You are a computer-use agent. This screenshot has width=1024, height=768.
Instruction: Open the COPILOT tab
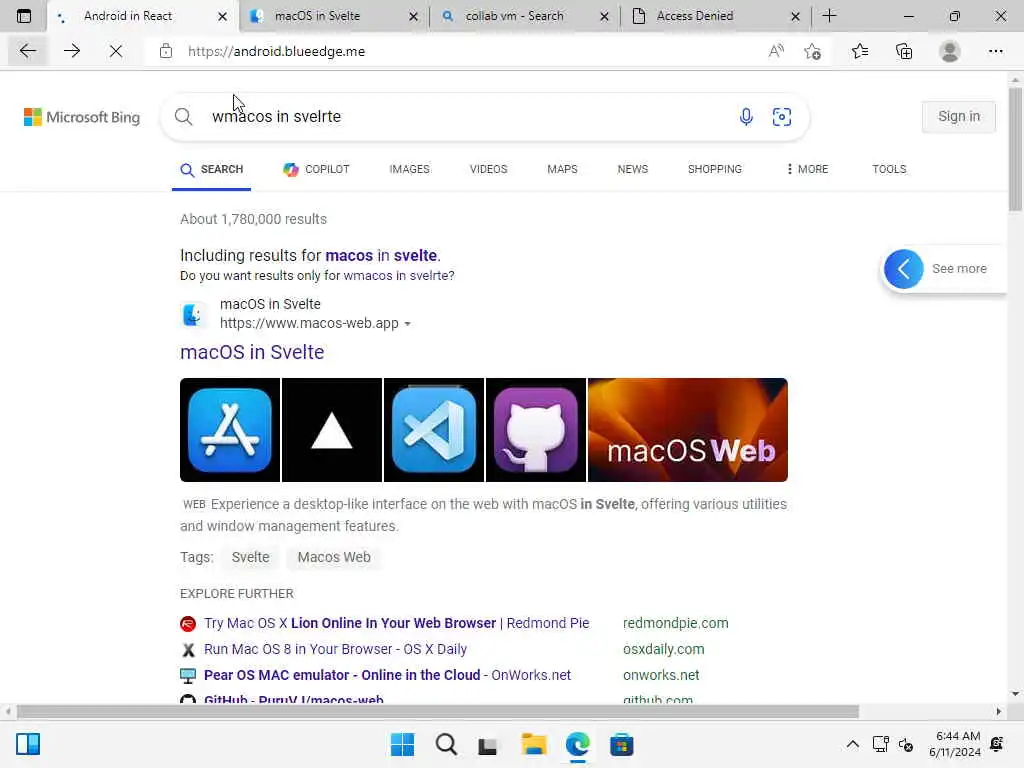pos(317,169)
